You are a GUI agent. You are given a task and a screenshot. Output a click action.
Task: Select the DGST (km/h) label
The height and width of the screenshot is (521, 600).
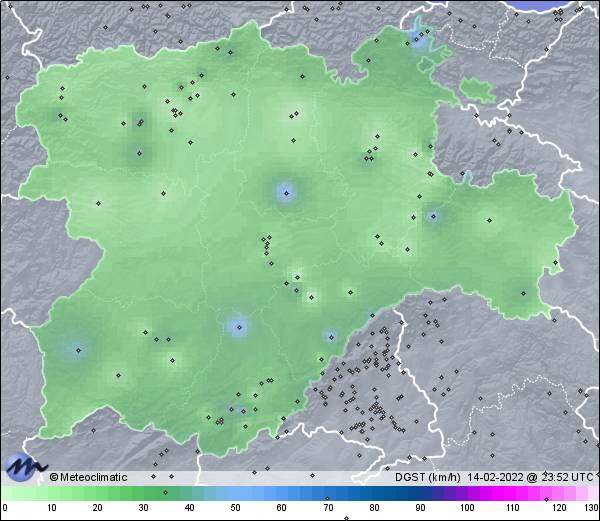pos(428,477)
